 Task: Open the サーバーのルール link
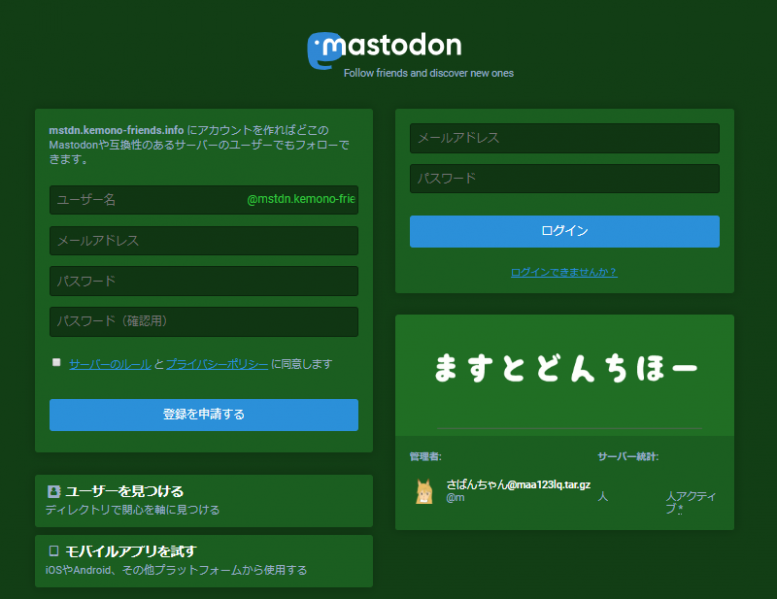pos(110,364)
